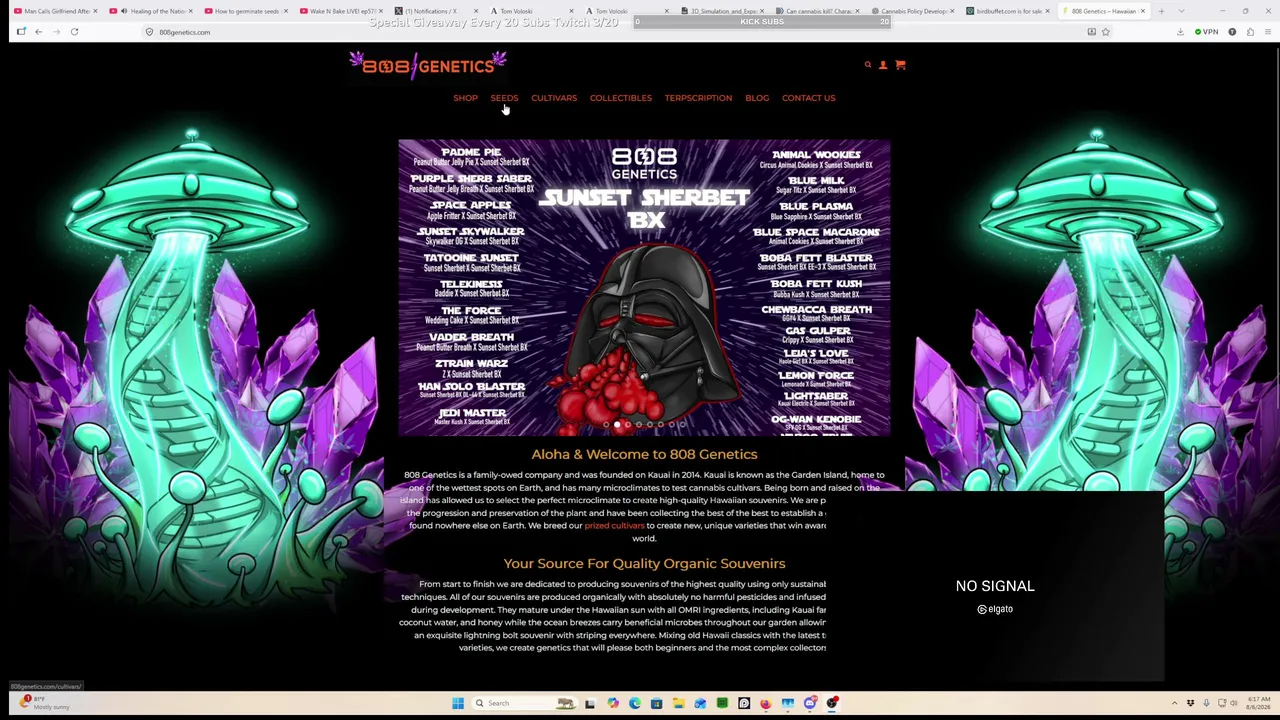Screen dimensions: 1280x720
Task: Reload the page with the refresh icon
Action: pyautogui.click(x=74, y=32)
